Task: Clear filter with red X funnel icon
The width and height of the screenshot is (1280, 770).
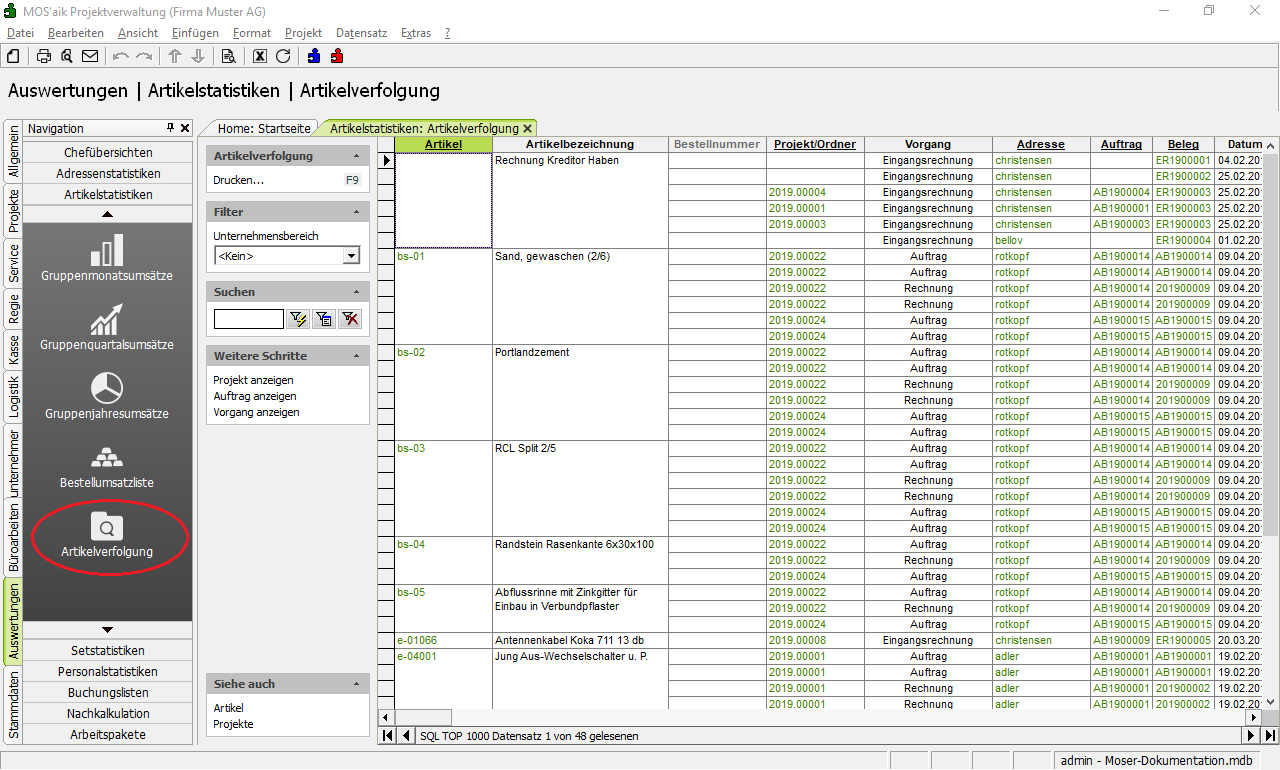Action: pos(349,319)
